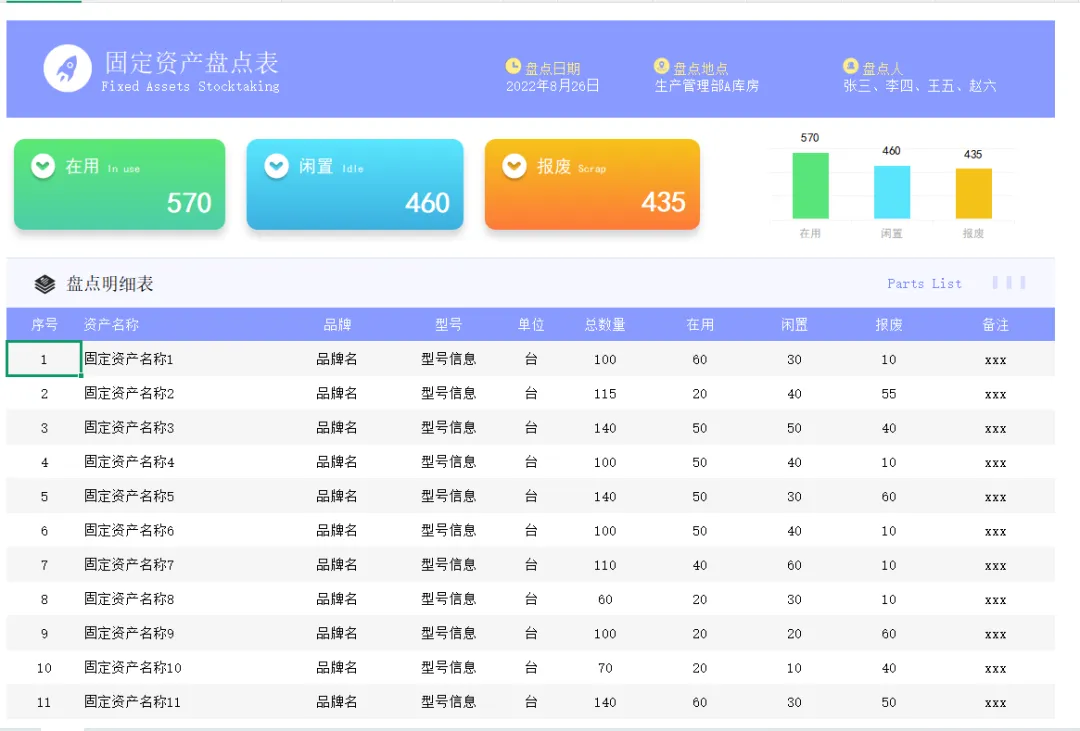This screenshot has width=1080, height=731.
Task: Click the 品牌 column header
Action: tap(338, 325)
